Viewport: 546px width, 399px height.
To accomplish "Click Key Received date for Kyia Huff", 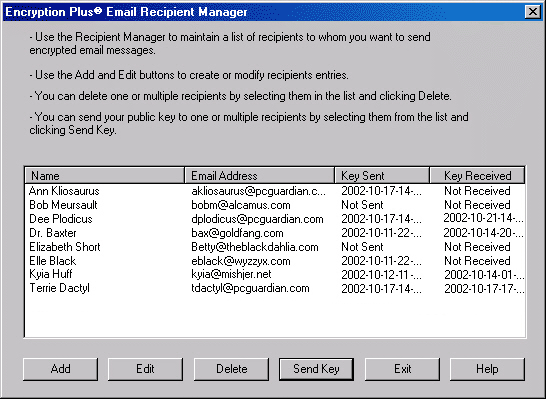I will tap(484, 275).
